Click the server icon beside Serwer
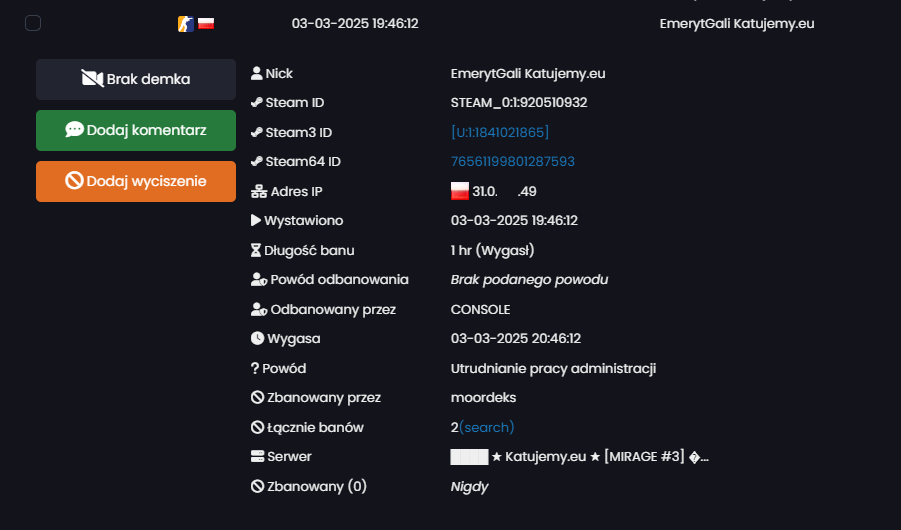This screenshot has width=901, height=530. [x=257, y=456]
